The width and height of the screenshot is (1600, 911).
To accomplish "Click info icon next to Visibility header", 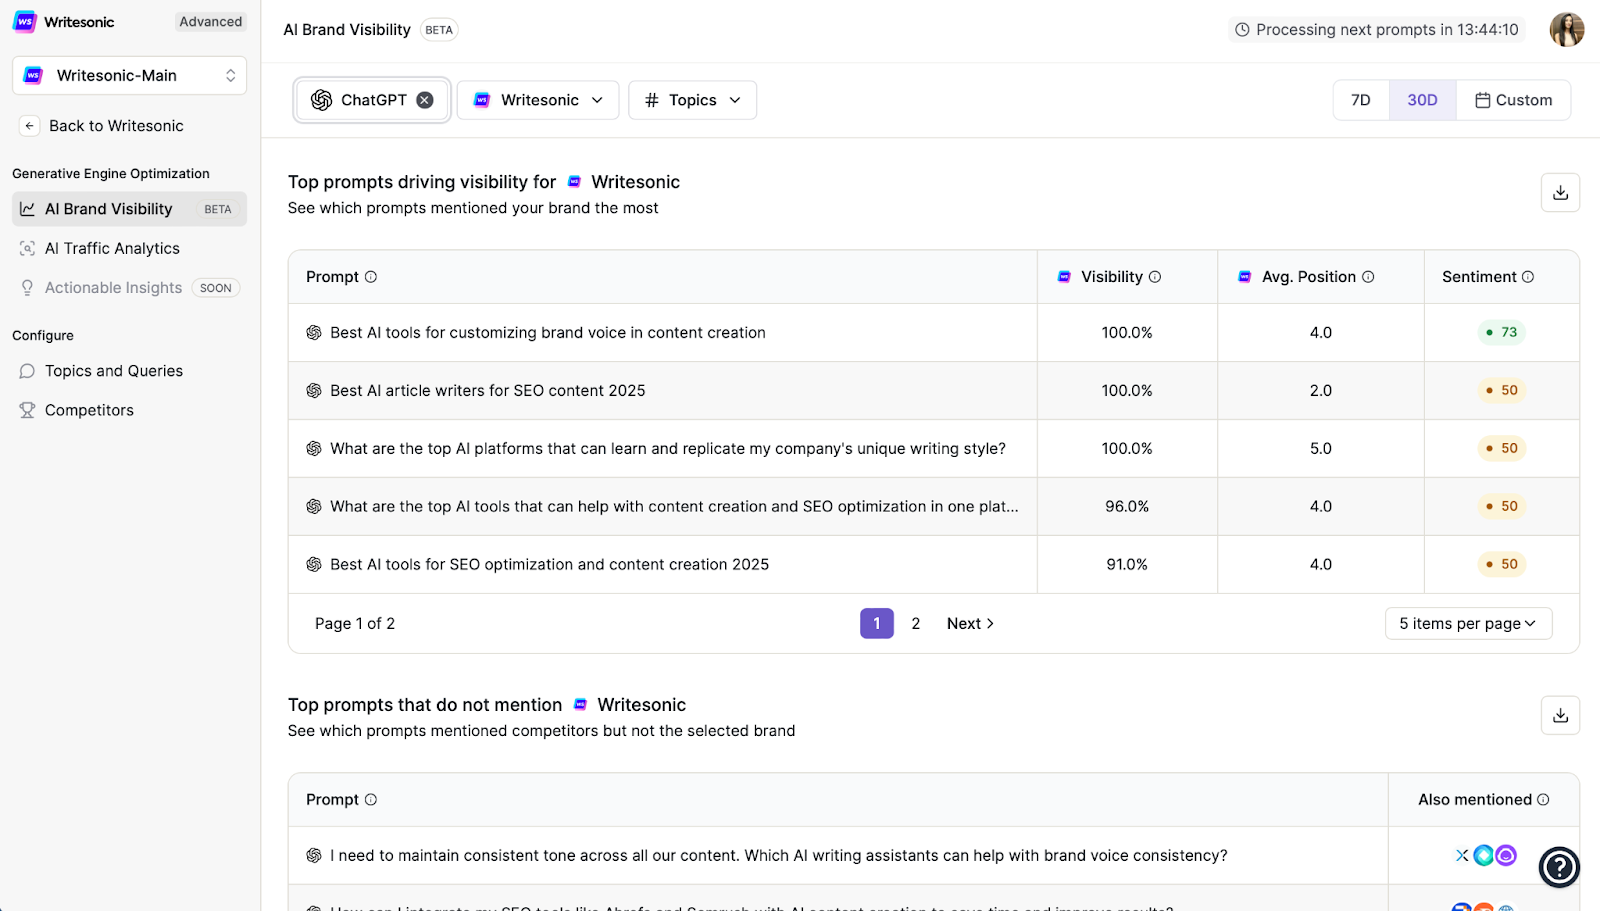I will click(x=1155, y=277).
